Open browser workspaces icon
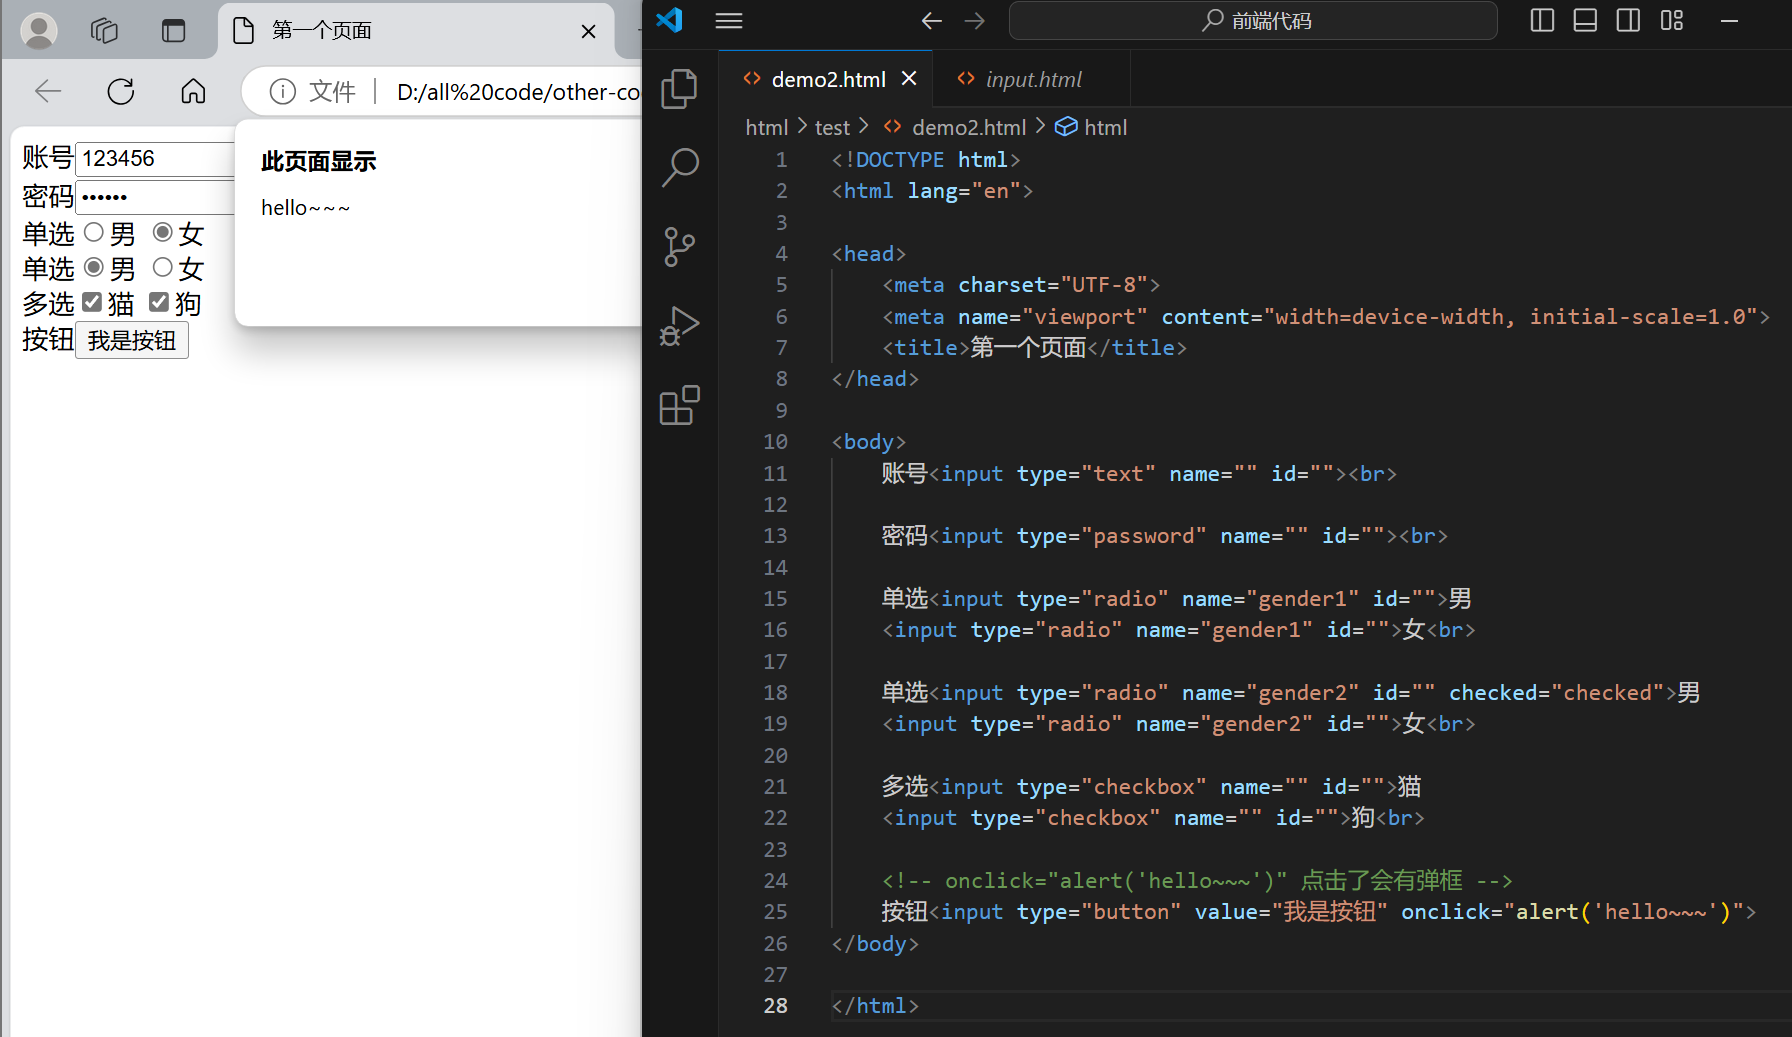Viewport: 1792px width, 1037px height. [104, 31]
